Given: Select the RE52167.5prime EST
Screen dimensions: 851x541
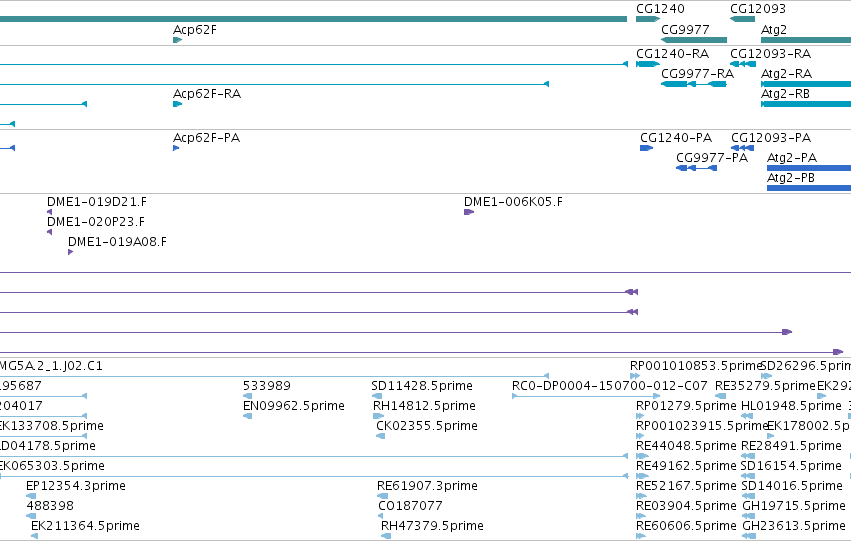Looking at the screenshot, I should (641, 496).
